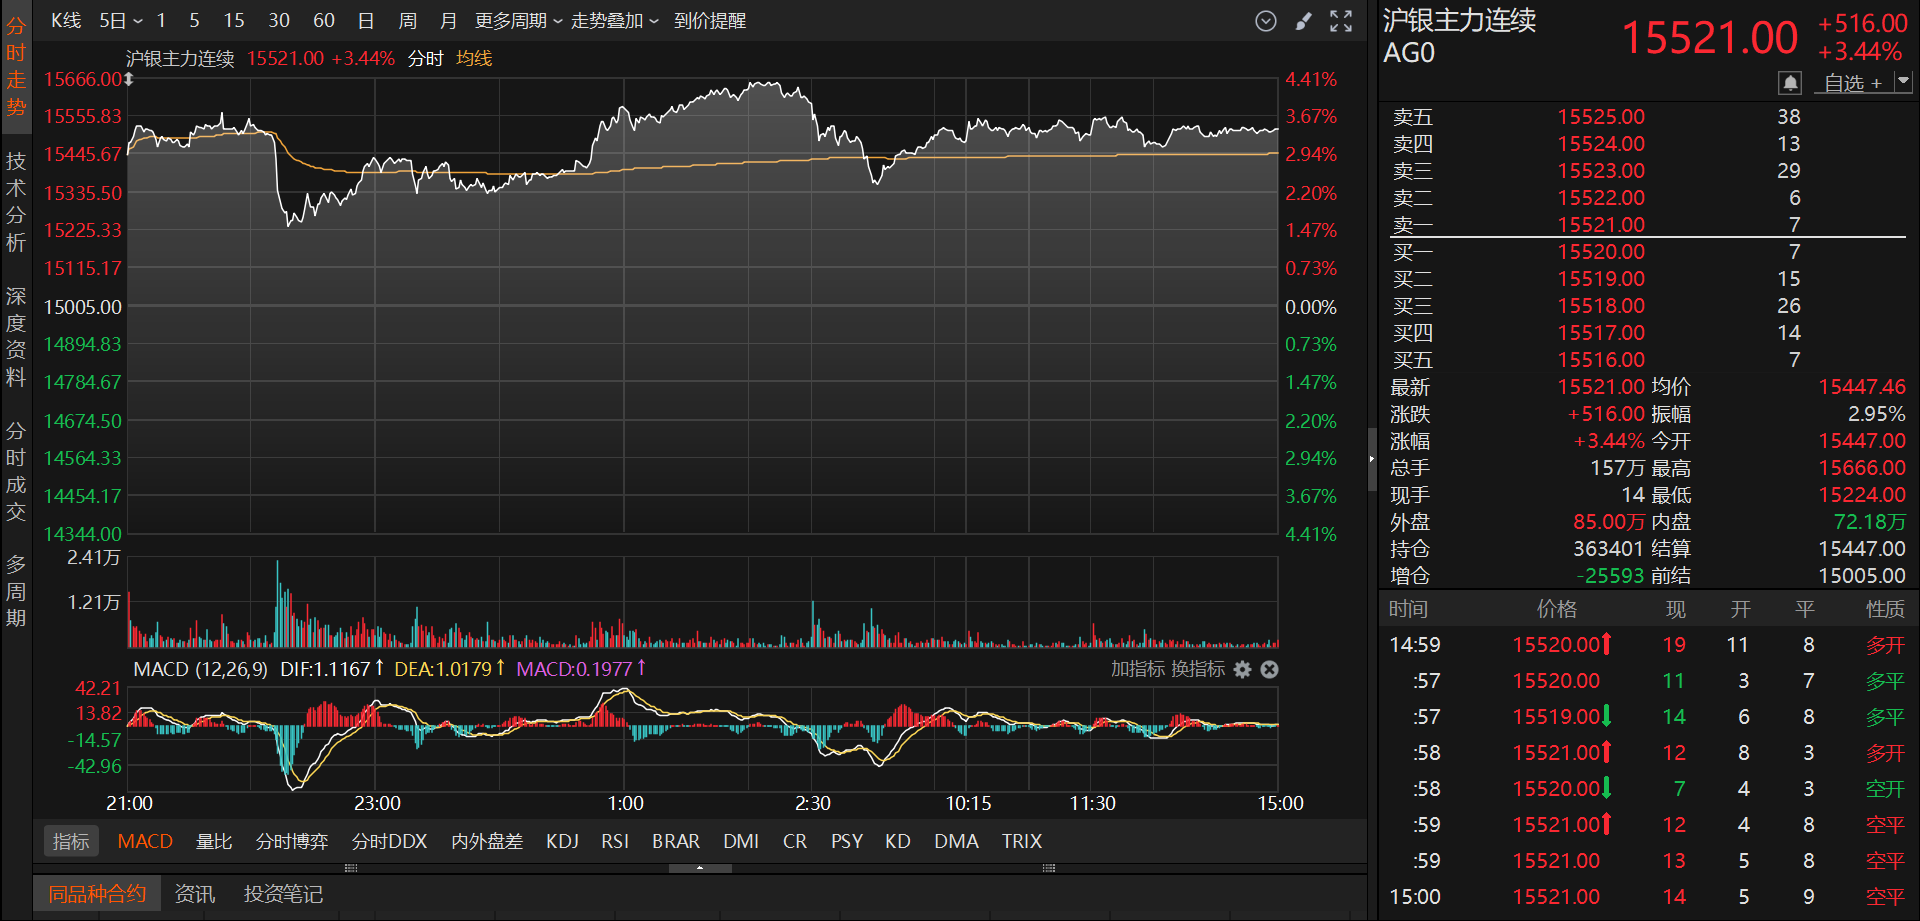Switch to the KDJ indicator tab

point(562,841)
